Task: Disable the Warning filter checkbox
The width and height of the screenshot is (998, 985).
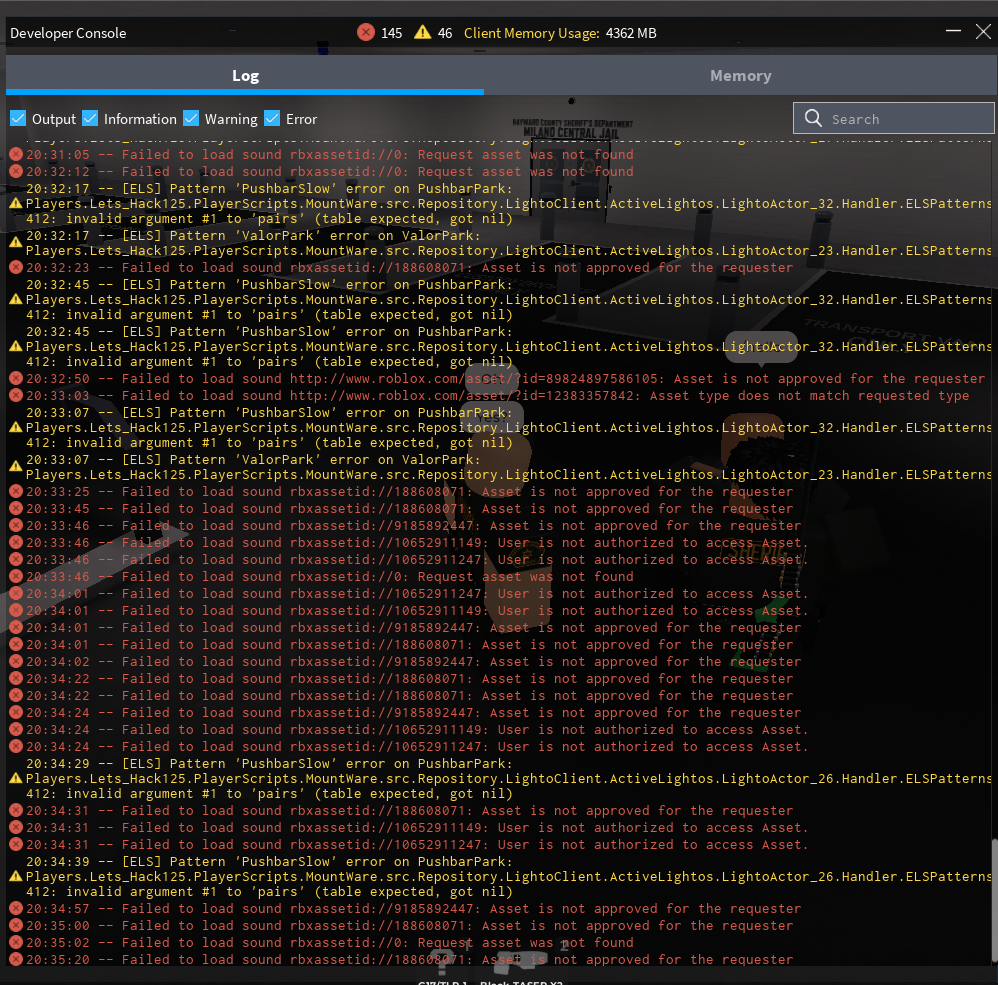Action: (x=191, y=119)
